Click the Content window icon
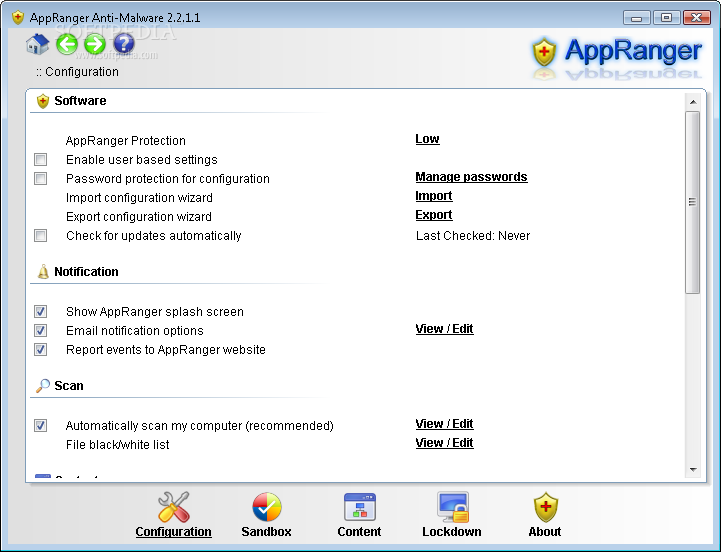Image resolution: width=721 pixels, height=552 pixels. (x=360, y=507)
